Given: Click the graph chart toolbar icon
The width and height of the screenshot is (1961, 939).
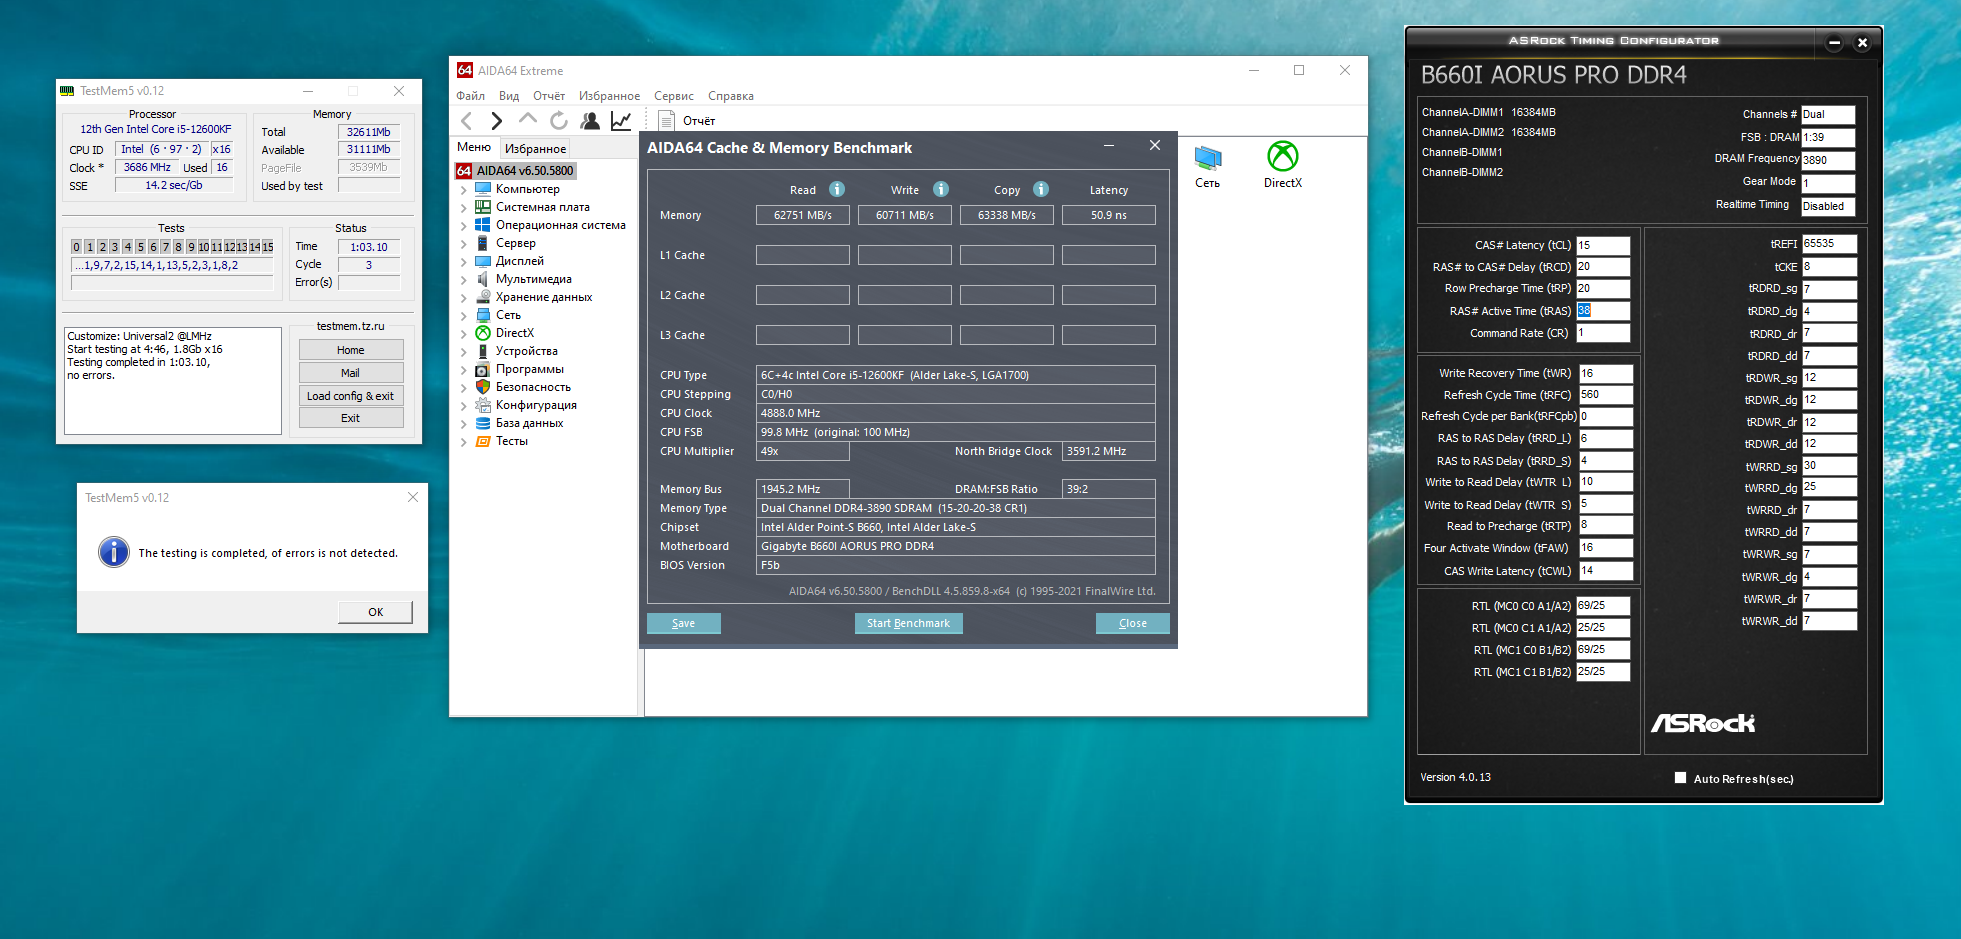Looking at the screenshot, I should [x=621, y=121].
